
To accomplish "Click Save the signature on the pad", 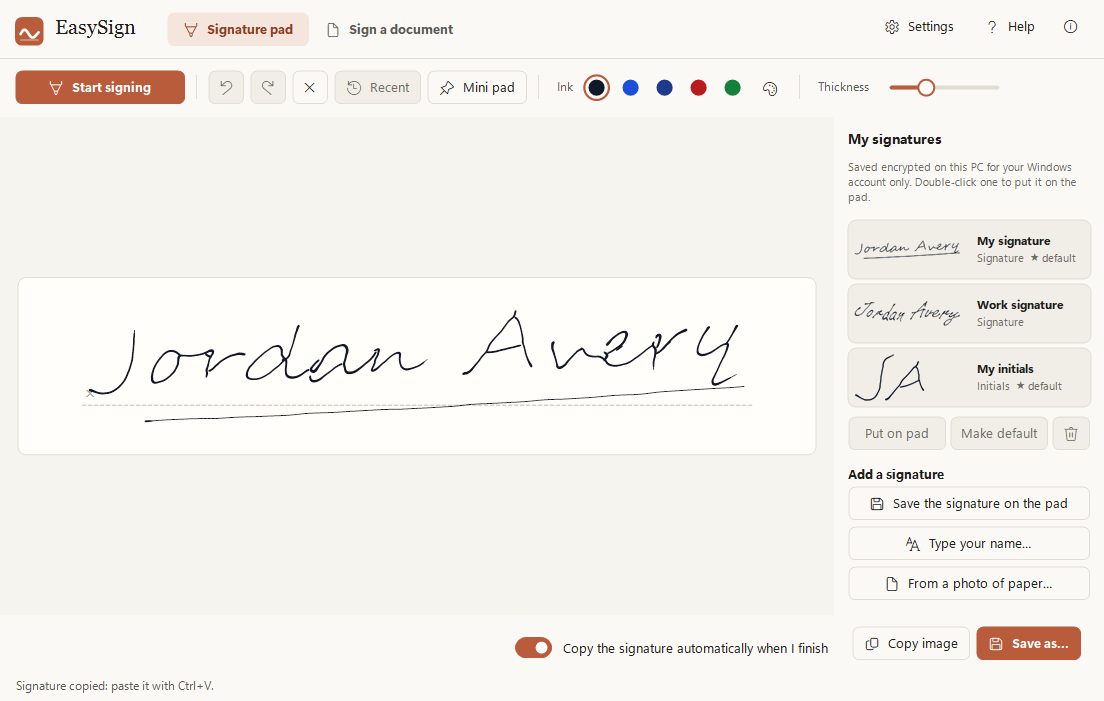I will (969, 503).
